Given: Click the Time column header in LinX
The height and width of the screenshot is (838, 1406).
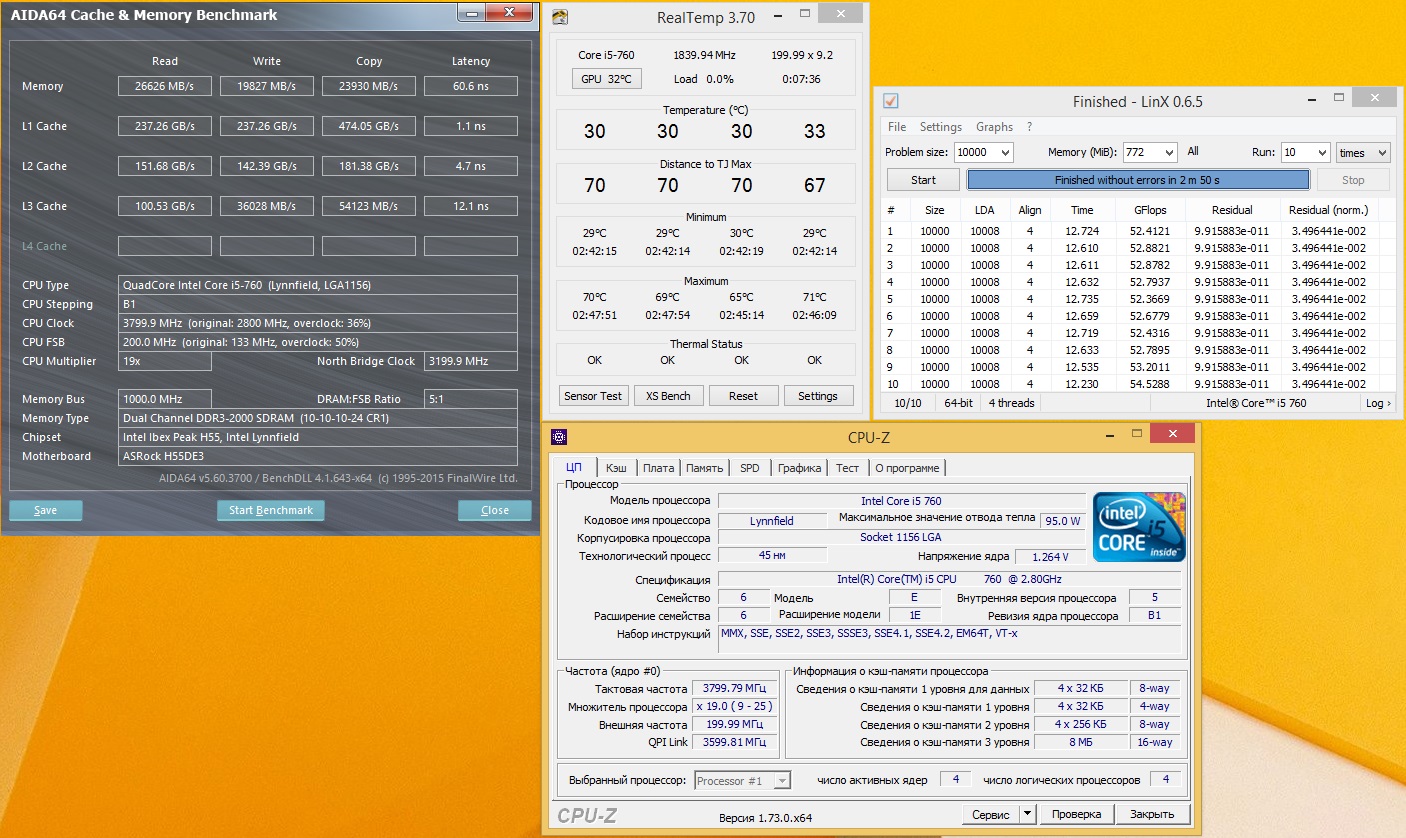Looking at the screenshot, I should coord(1082,211).
